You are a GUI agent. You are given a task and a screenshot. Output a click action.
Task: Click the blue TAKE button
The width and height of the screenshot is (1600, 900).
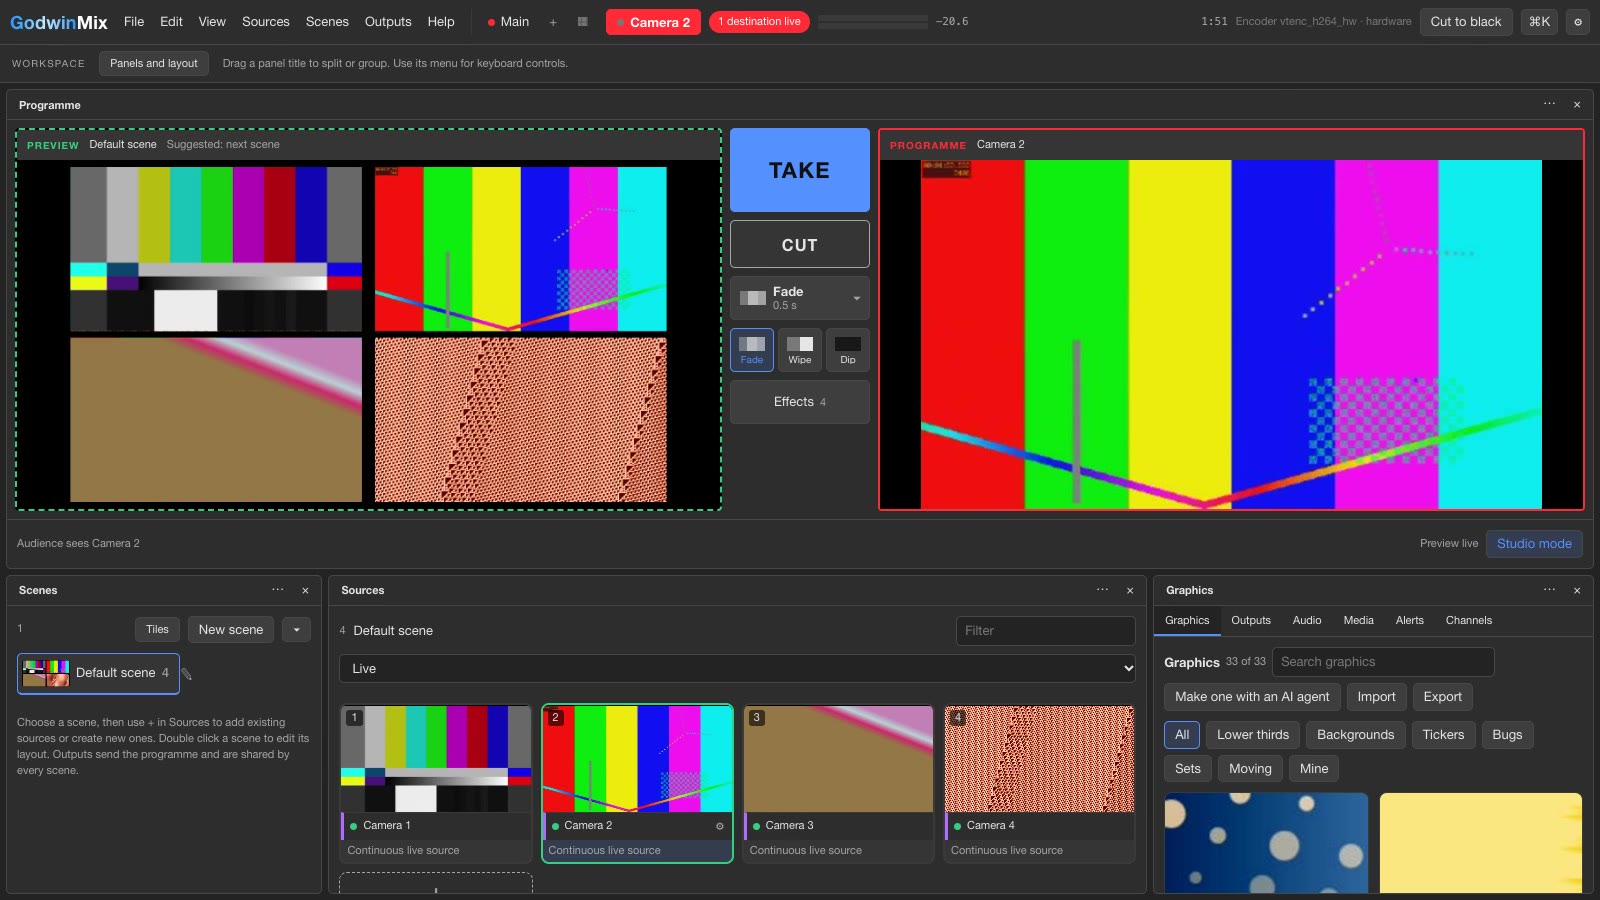tap(800, 170)
